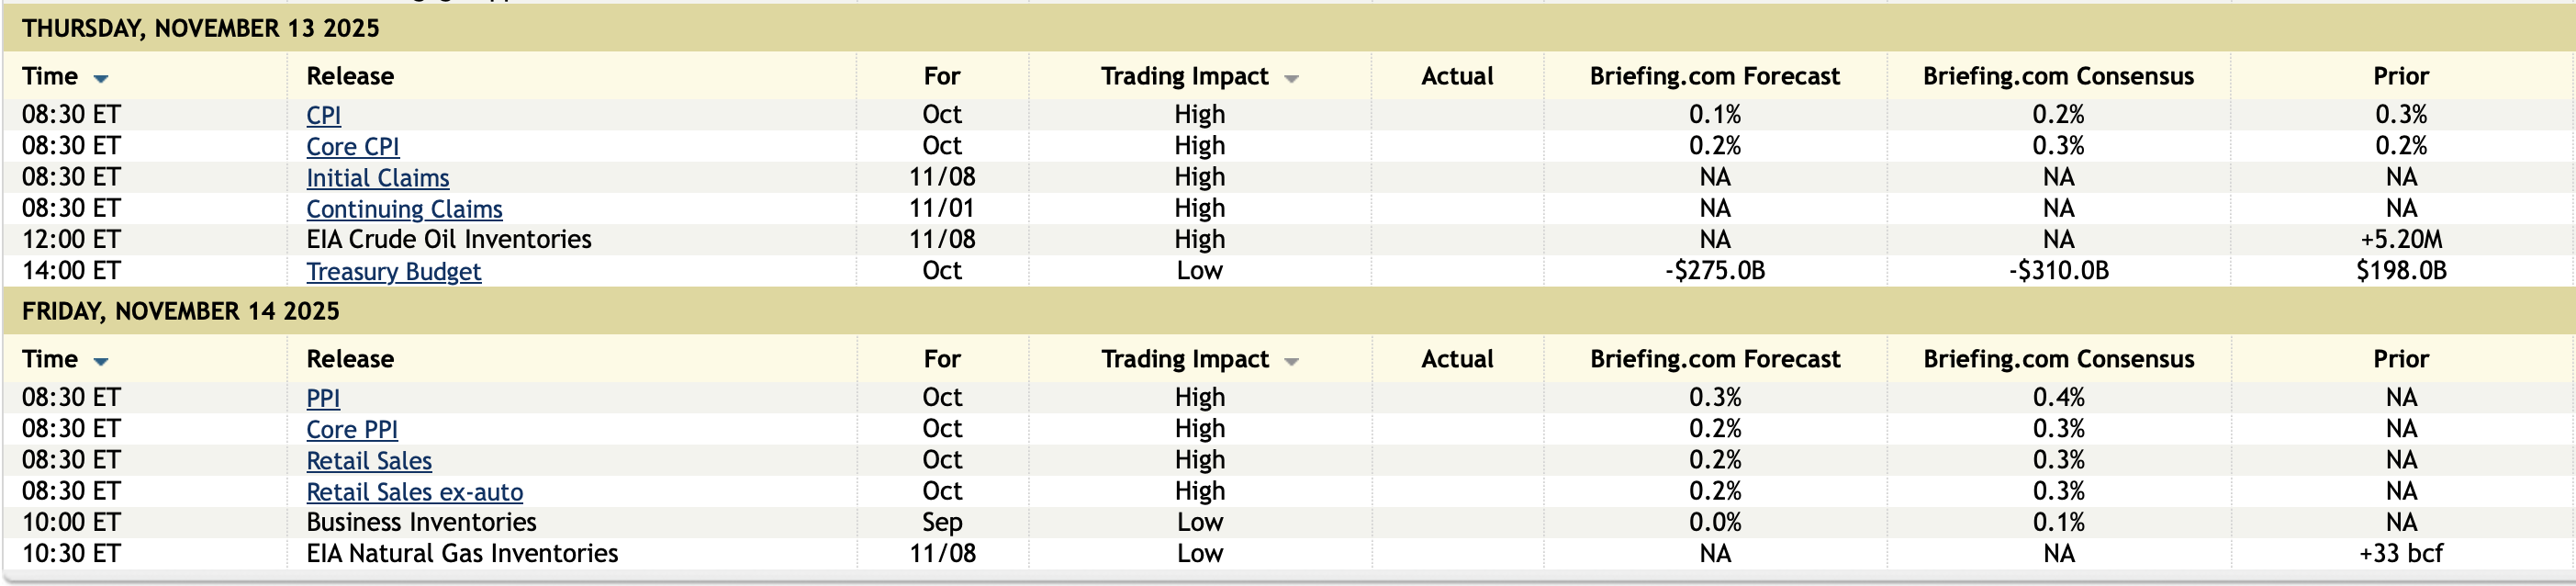Click the EIA Natural Gas Inventories row name
The height and width of the screenshot is (586, 2576).
pos(462,554)
